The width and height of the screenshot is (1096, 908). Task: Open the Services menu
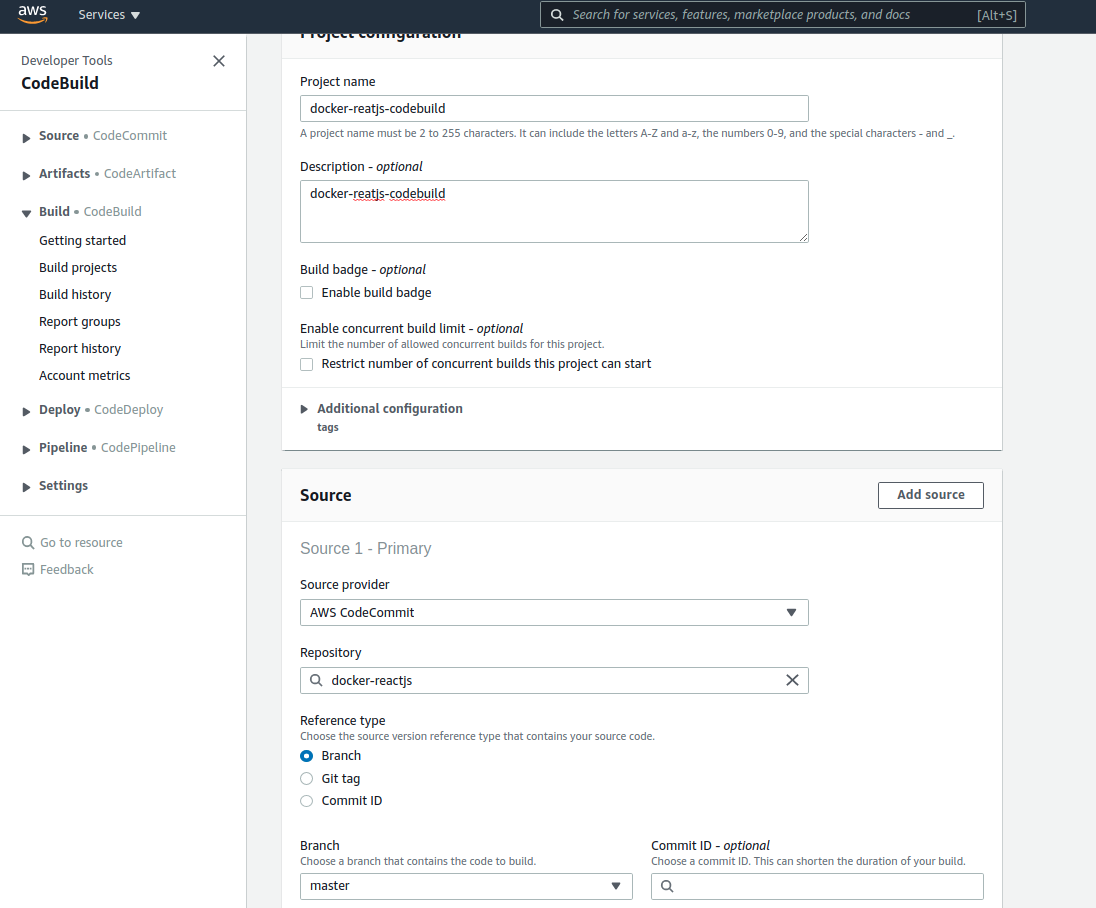[108, 14]
